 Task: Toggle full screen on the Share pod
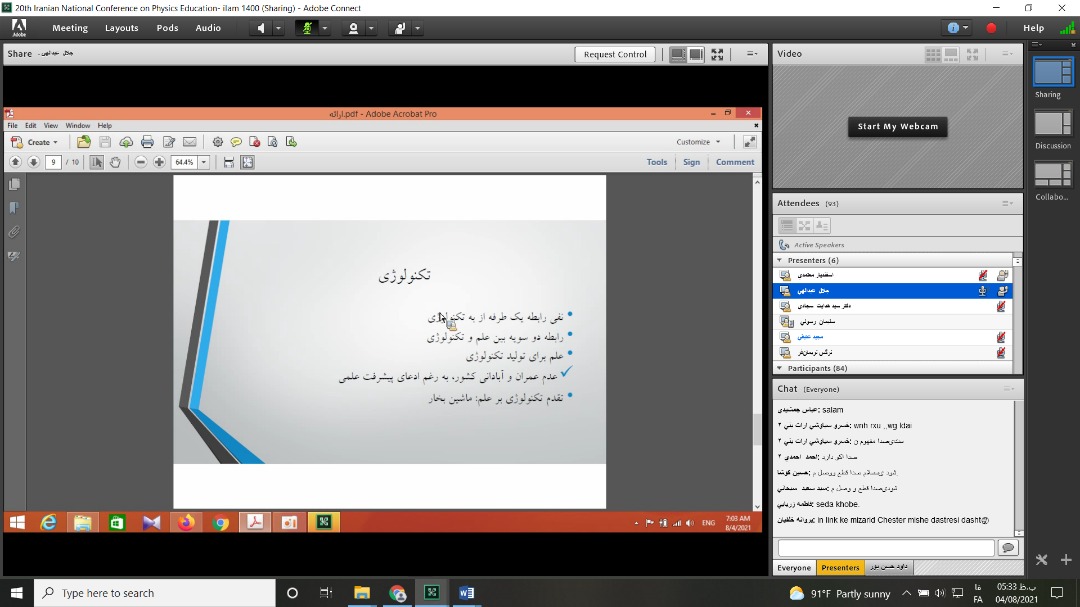717,54
